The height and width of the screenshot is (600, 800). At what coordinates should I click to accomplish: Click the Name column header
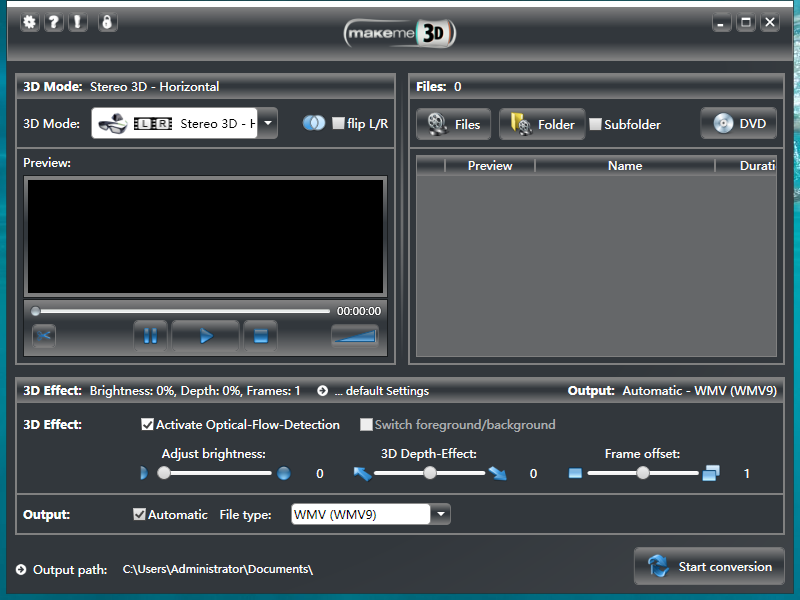625,166
